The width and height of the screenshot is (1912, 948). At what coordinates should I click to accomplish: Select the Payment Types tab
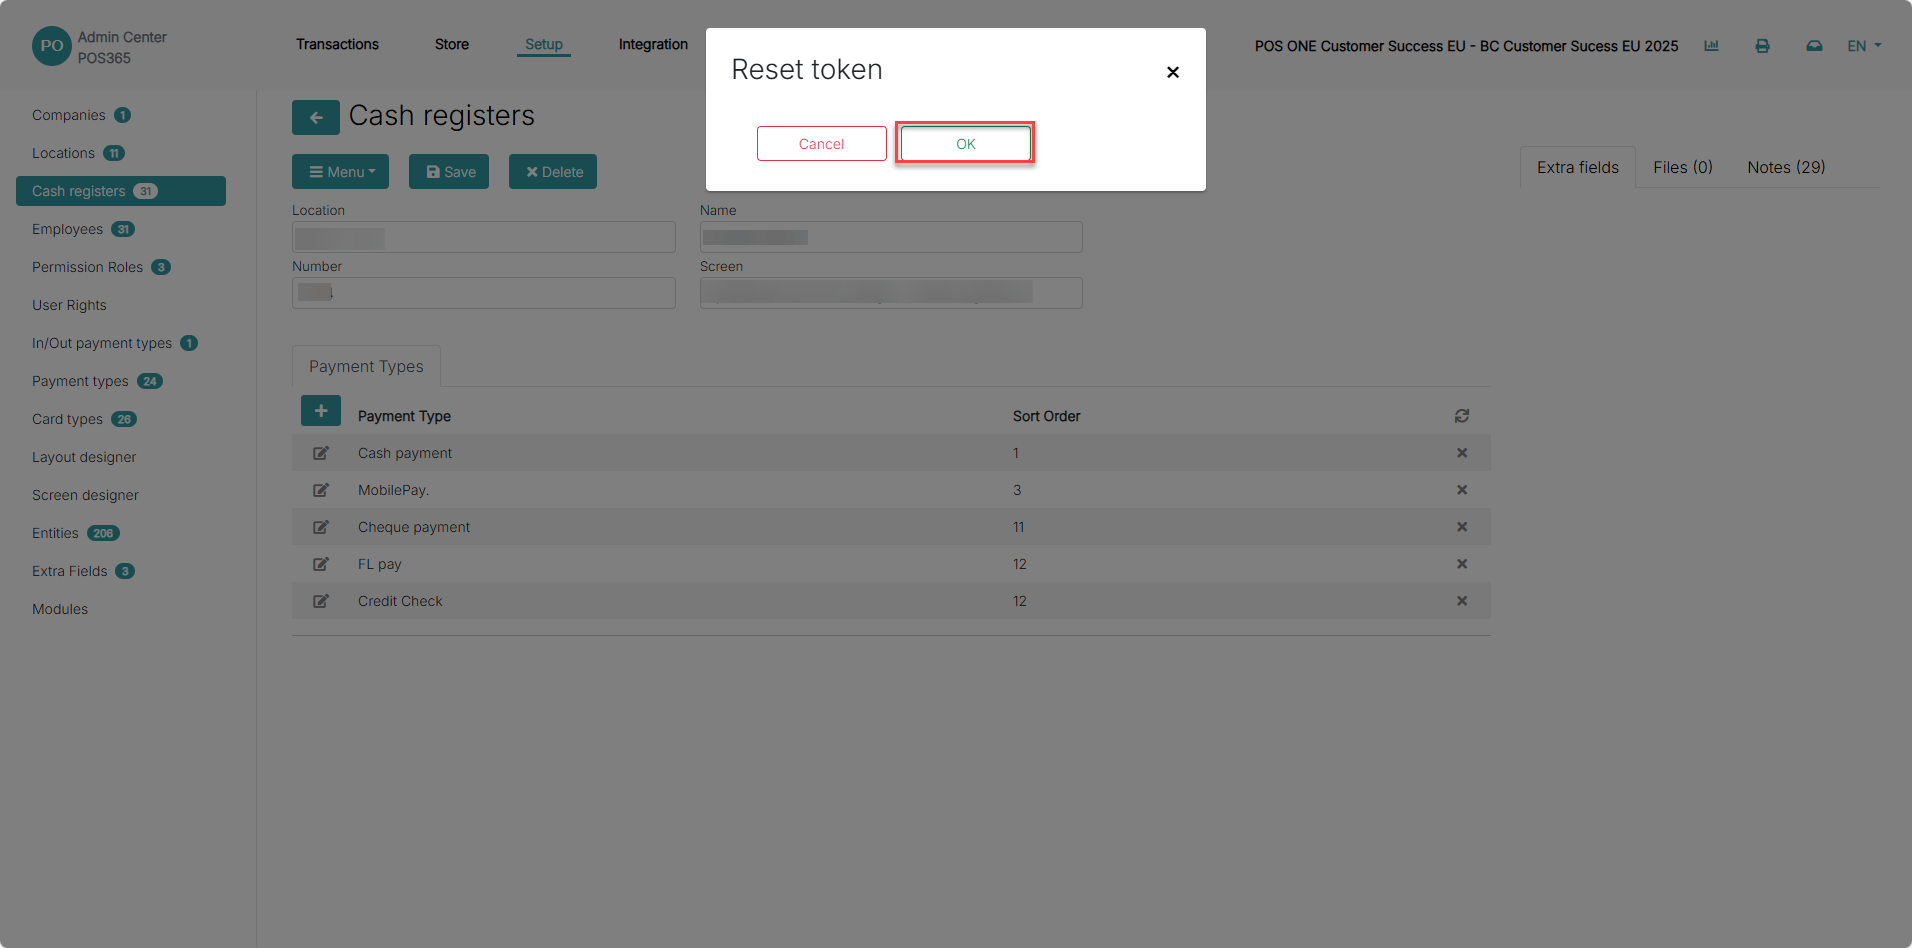[x=366, y=366]
